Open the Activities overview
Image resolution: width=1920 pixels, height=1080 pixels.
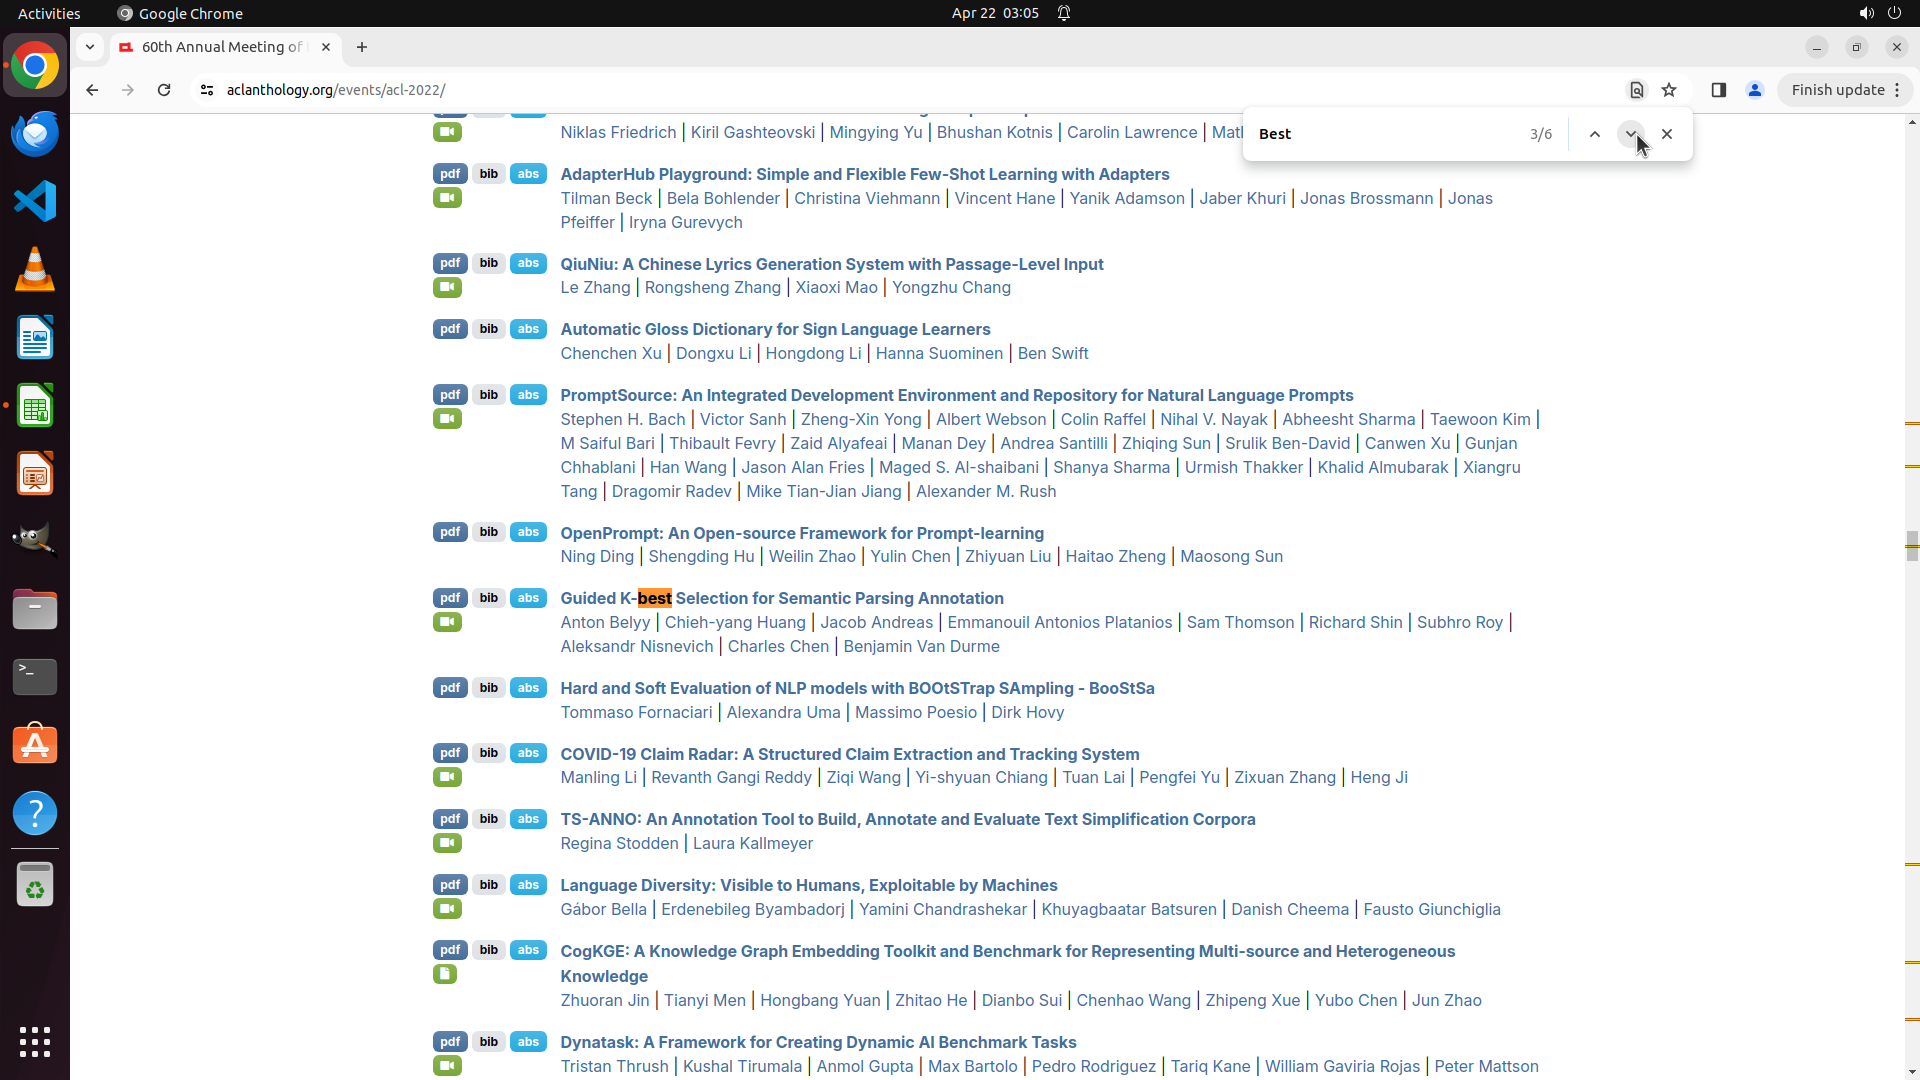point(49,13)
